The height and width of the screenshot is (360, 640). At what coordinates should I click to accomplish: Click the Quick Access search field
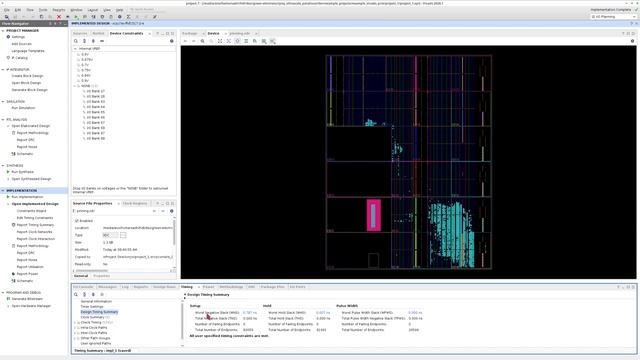pyautogui.click(x=146, y=10)
